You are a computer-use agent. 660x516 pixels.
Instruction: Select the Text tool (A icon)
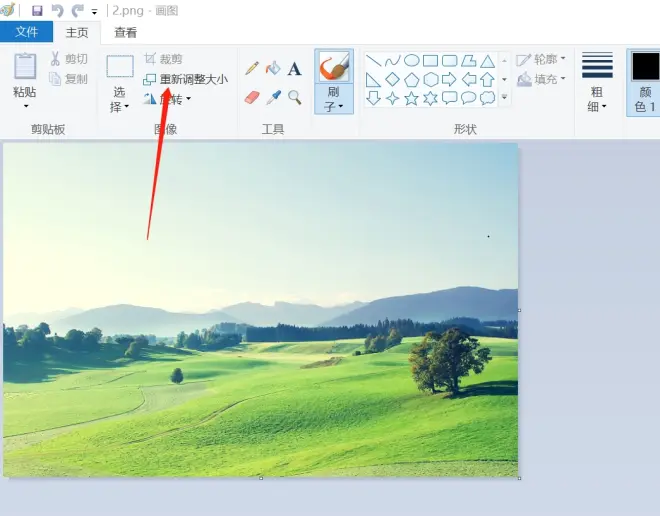point(295,69)
